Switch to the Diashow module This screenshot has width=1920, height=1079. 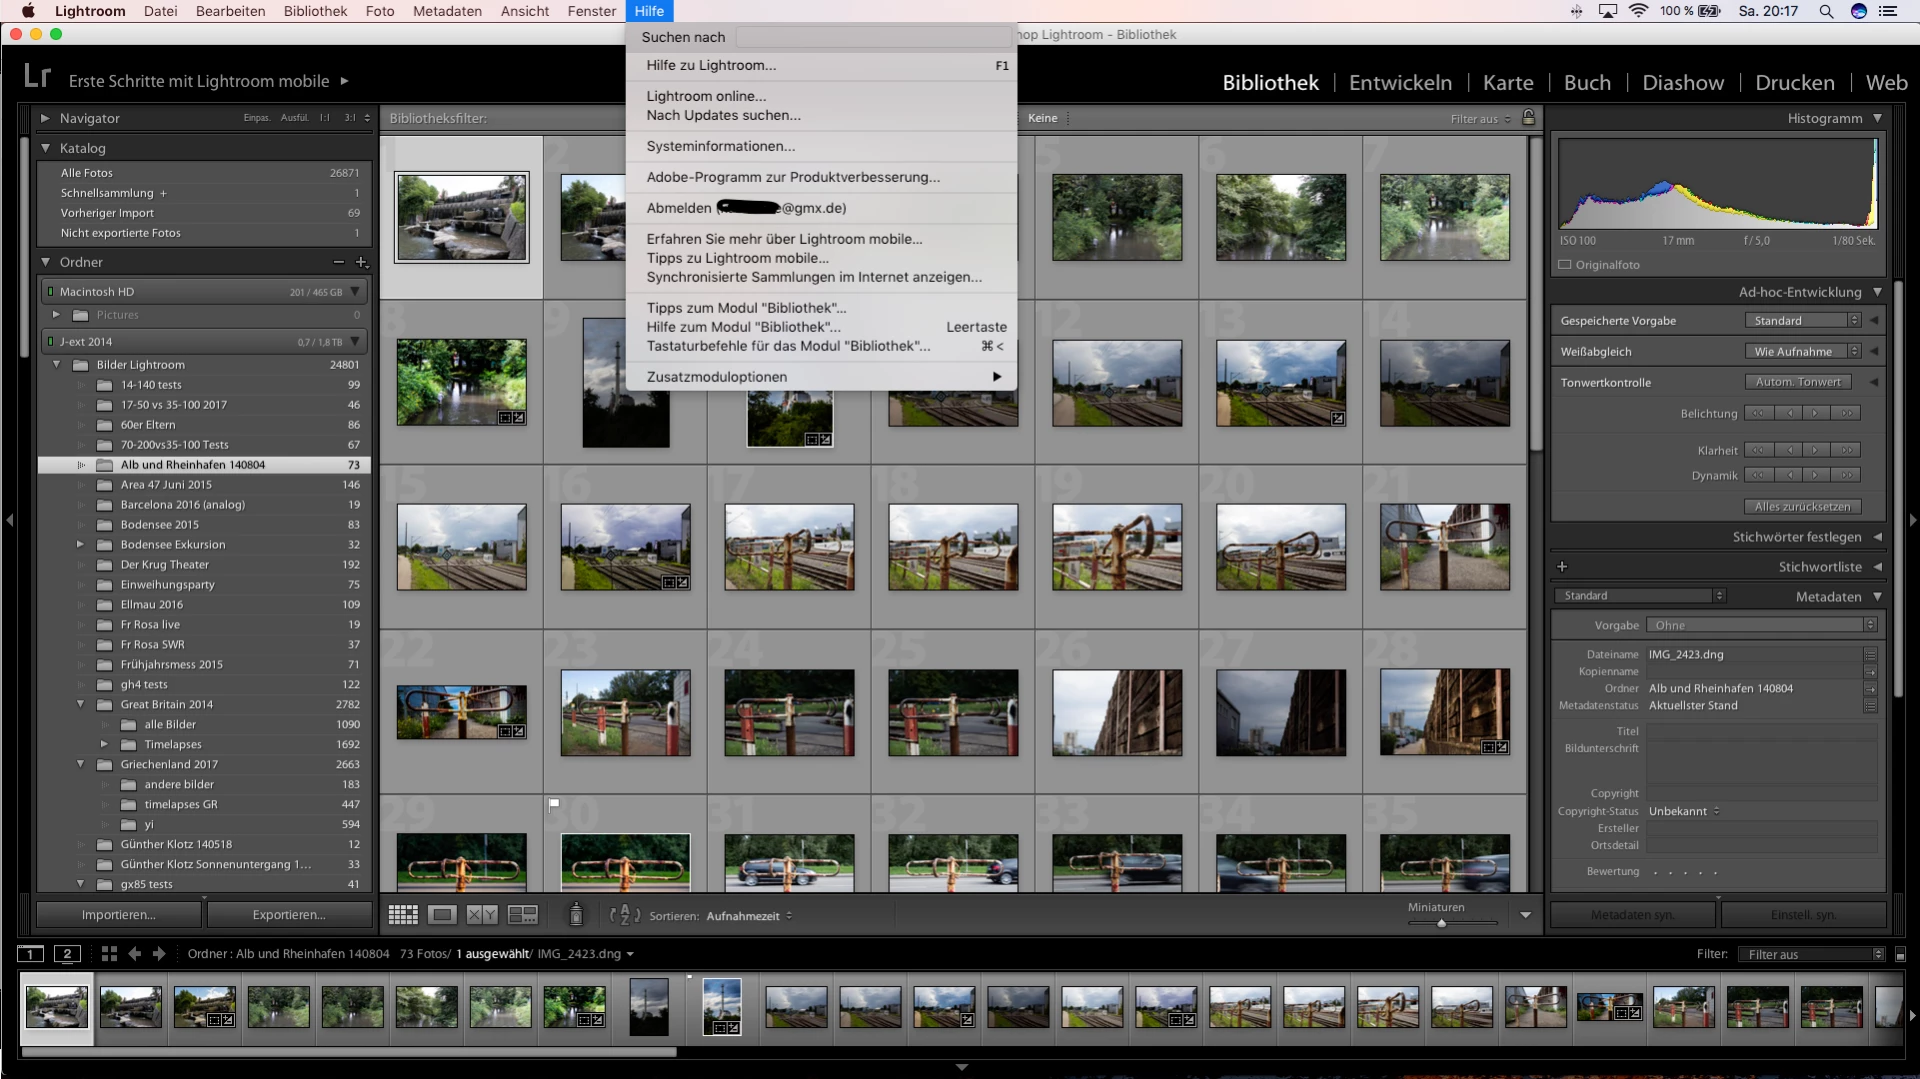[1683, 83]
